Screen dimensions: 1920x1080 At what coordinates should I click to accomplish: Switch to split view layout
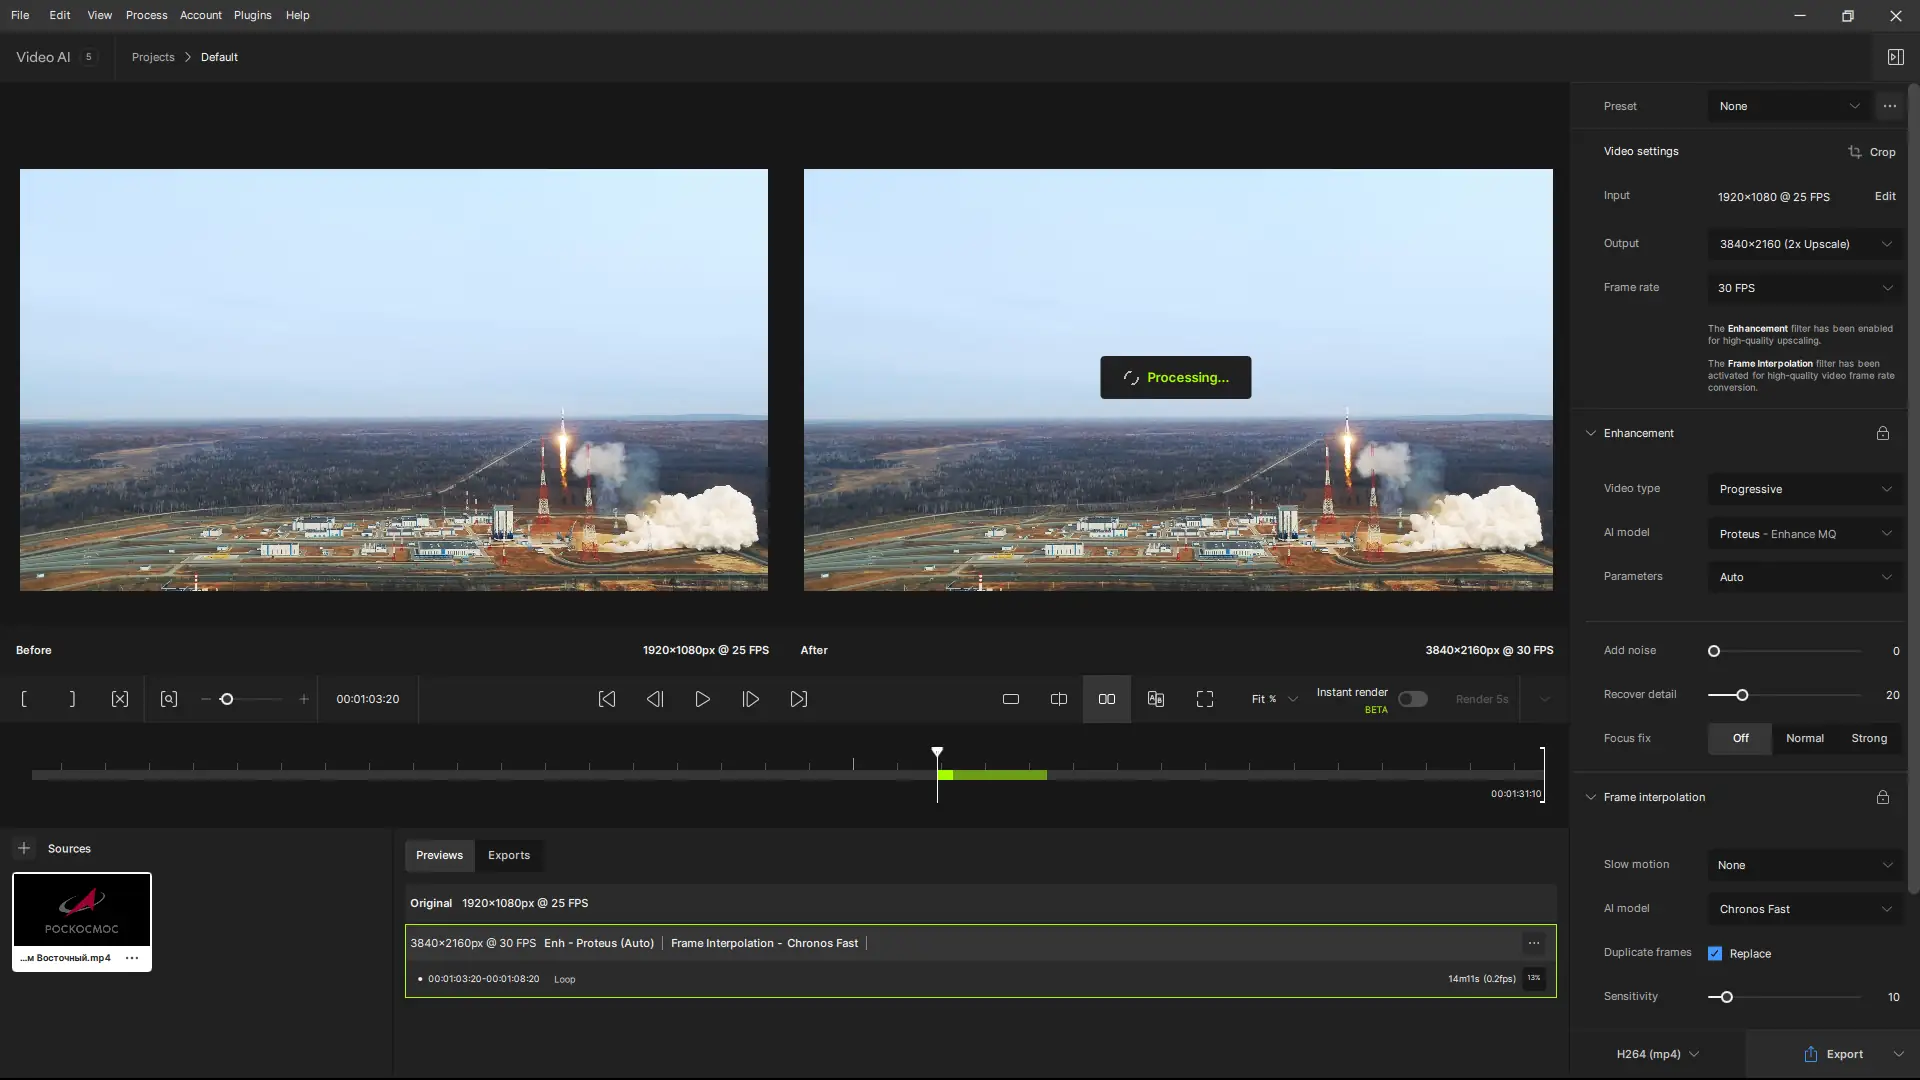[x=1059, y=699]
